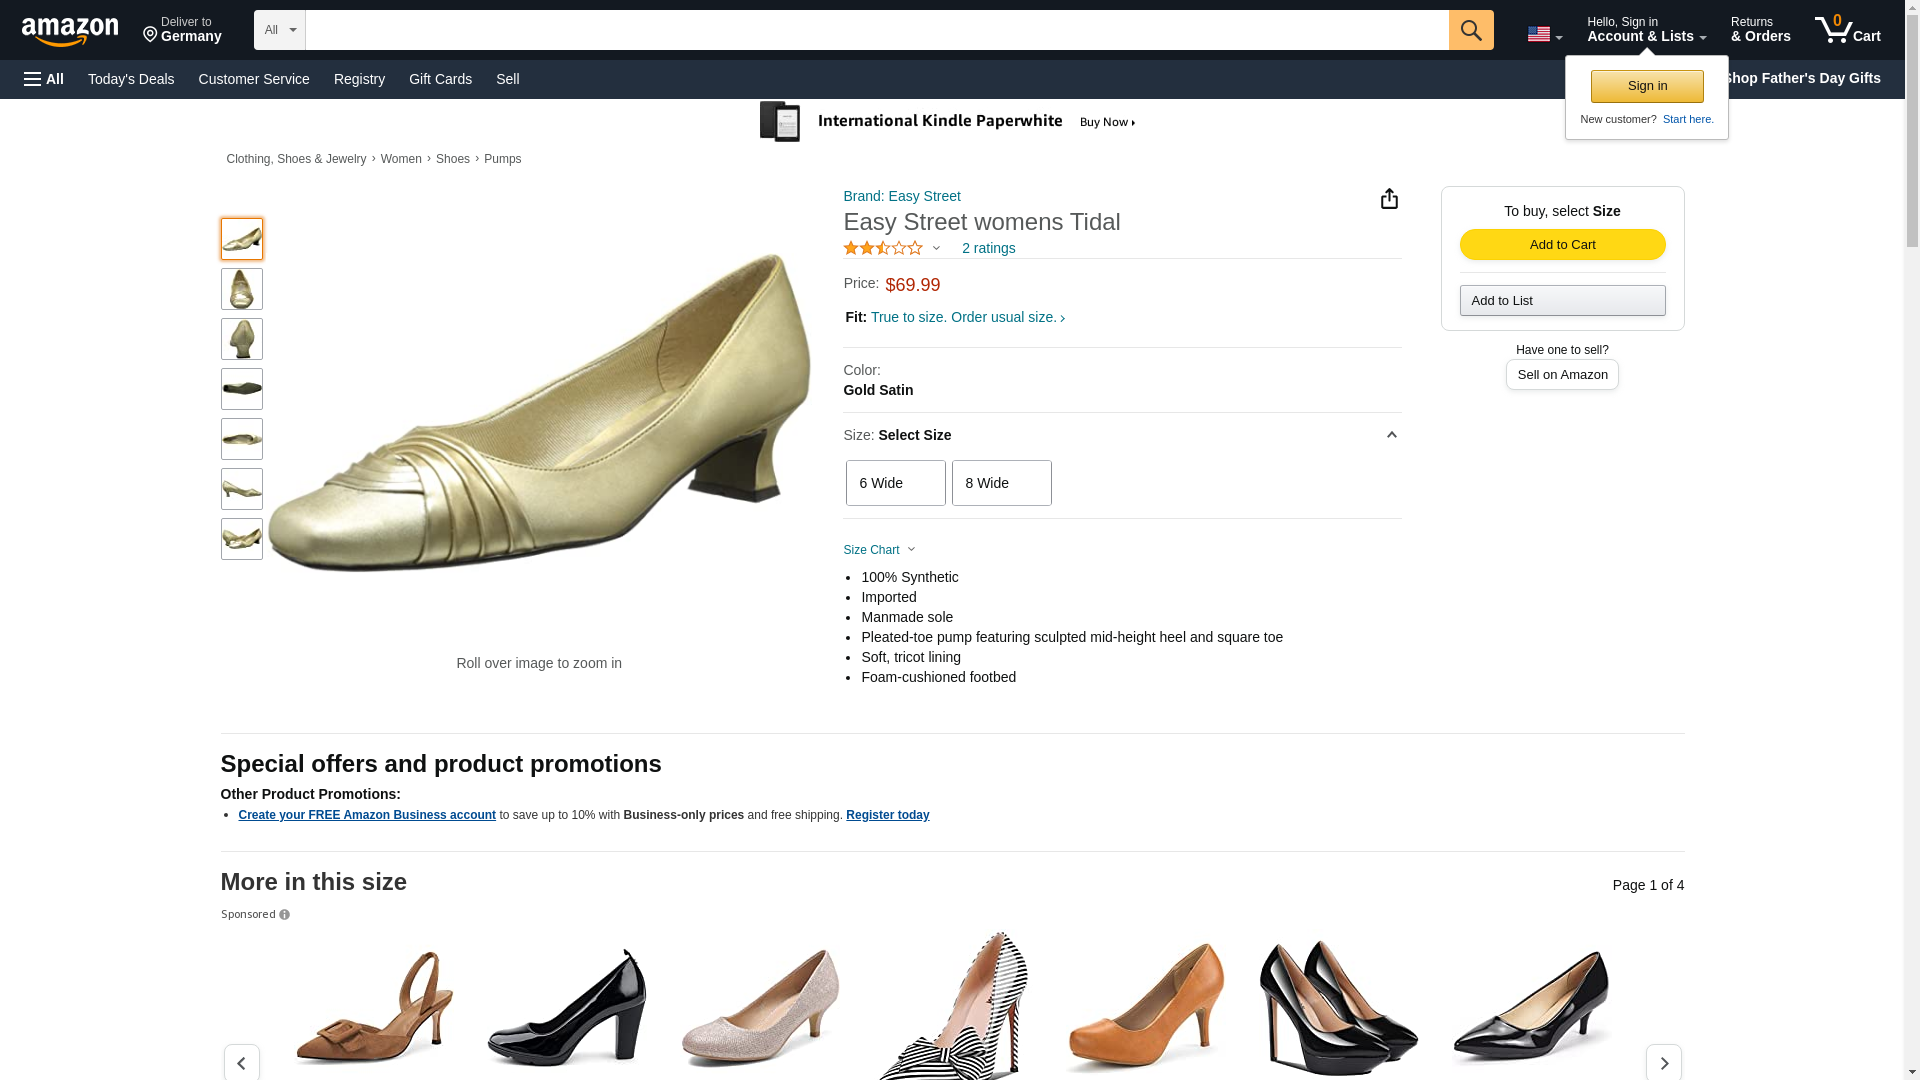Select the second shoe thumbnail image

pyautogui.click(x=241, y=289)
